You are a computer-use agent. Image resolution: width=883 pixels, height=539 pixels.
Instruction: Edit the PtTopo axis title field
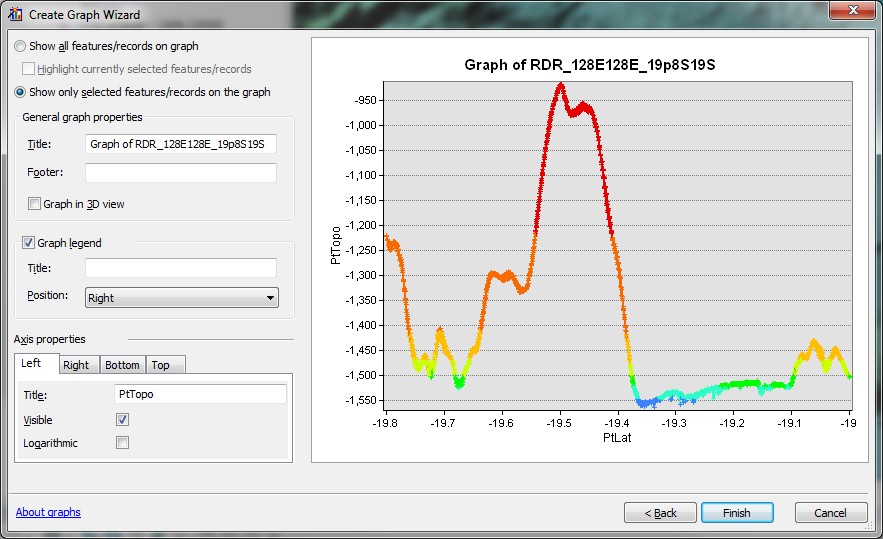[200, 394]
